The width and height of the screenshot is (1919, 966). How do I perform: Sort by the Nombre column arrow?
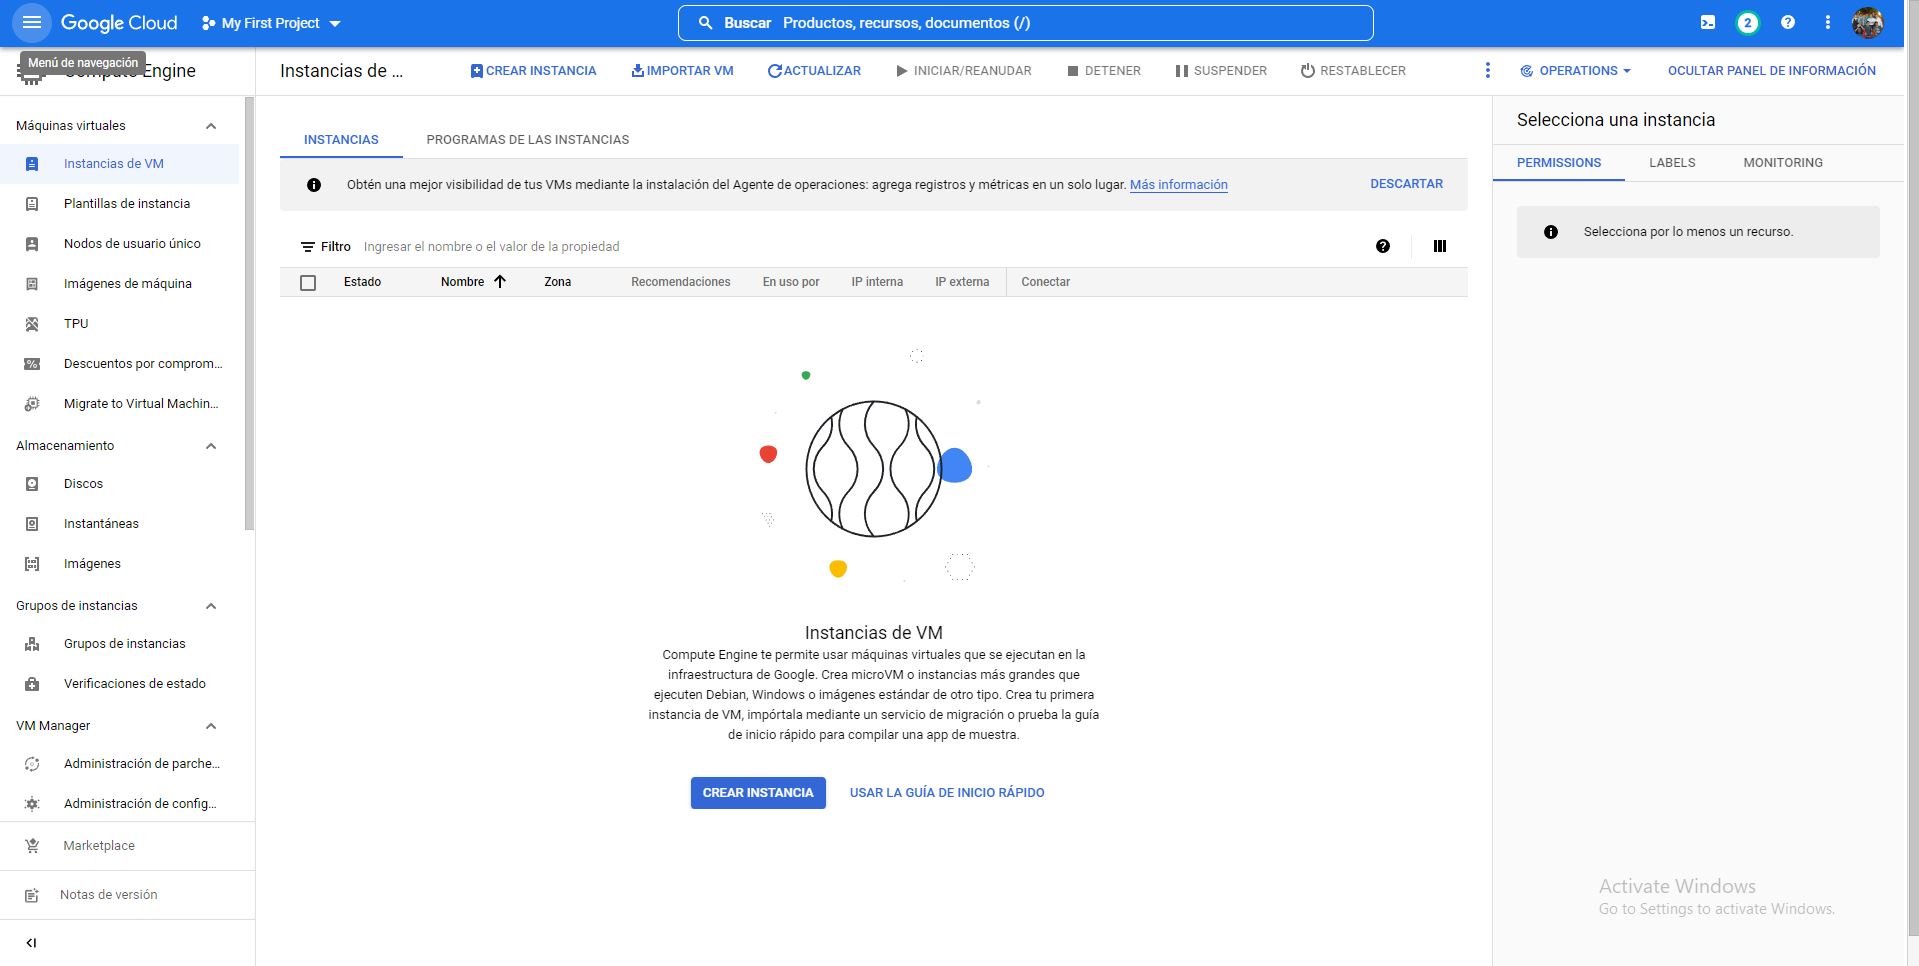tap(500, 282)
